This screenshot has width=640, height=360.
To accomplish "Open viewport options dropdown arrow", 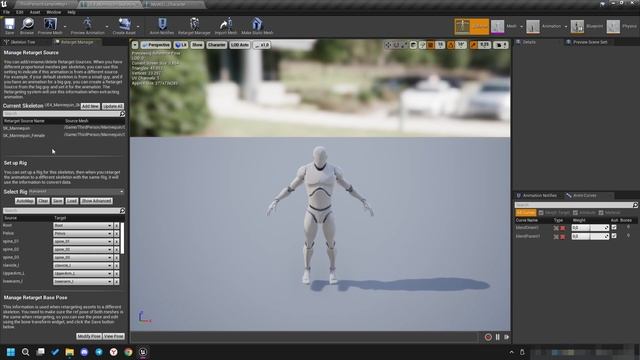I will click(135, 45).
